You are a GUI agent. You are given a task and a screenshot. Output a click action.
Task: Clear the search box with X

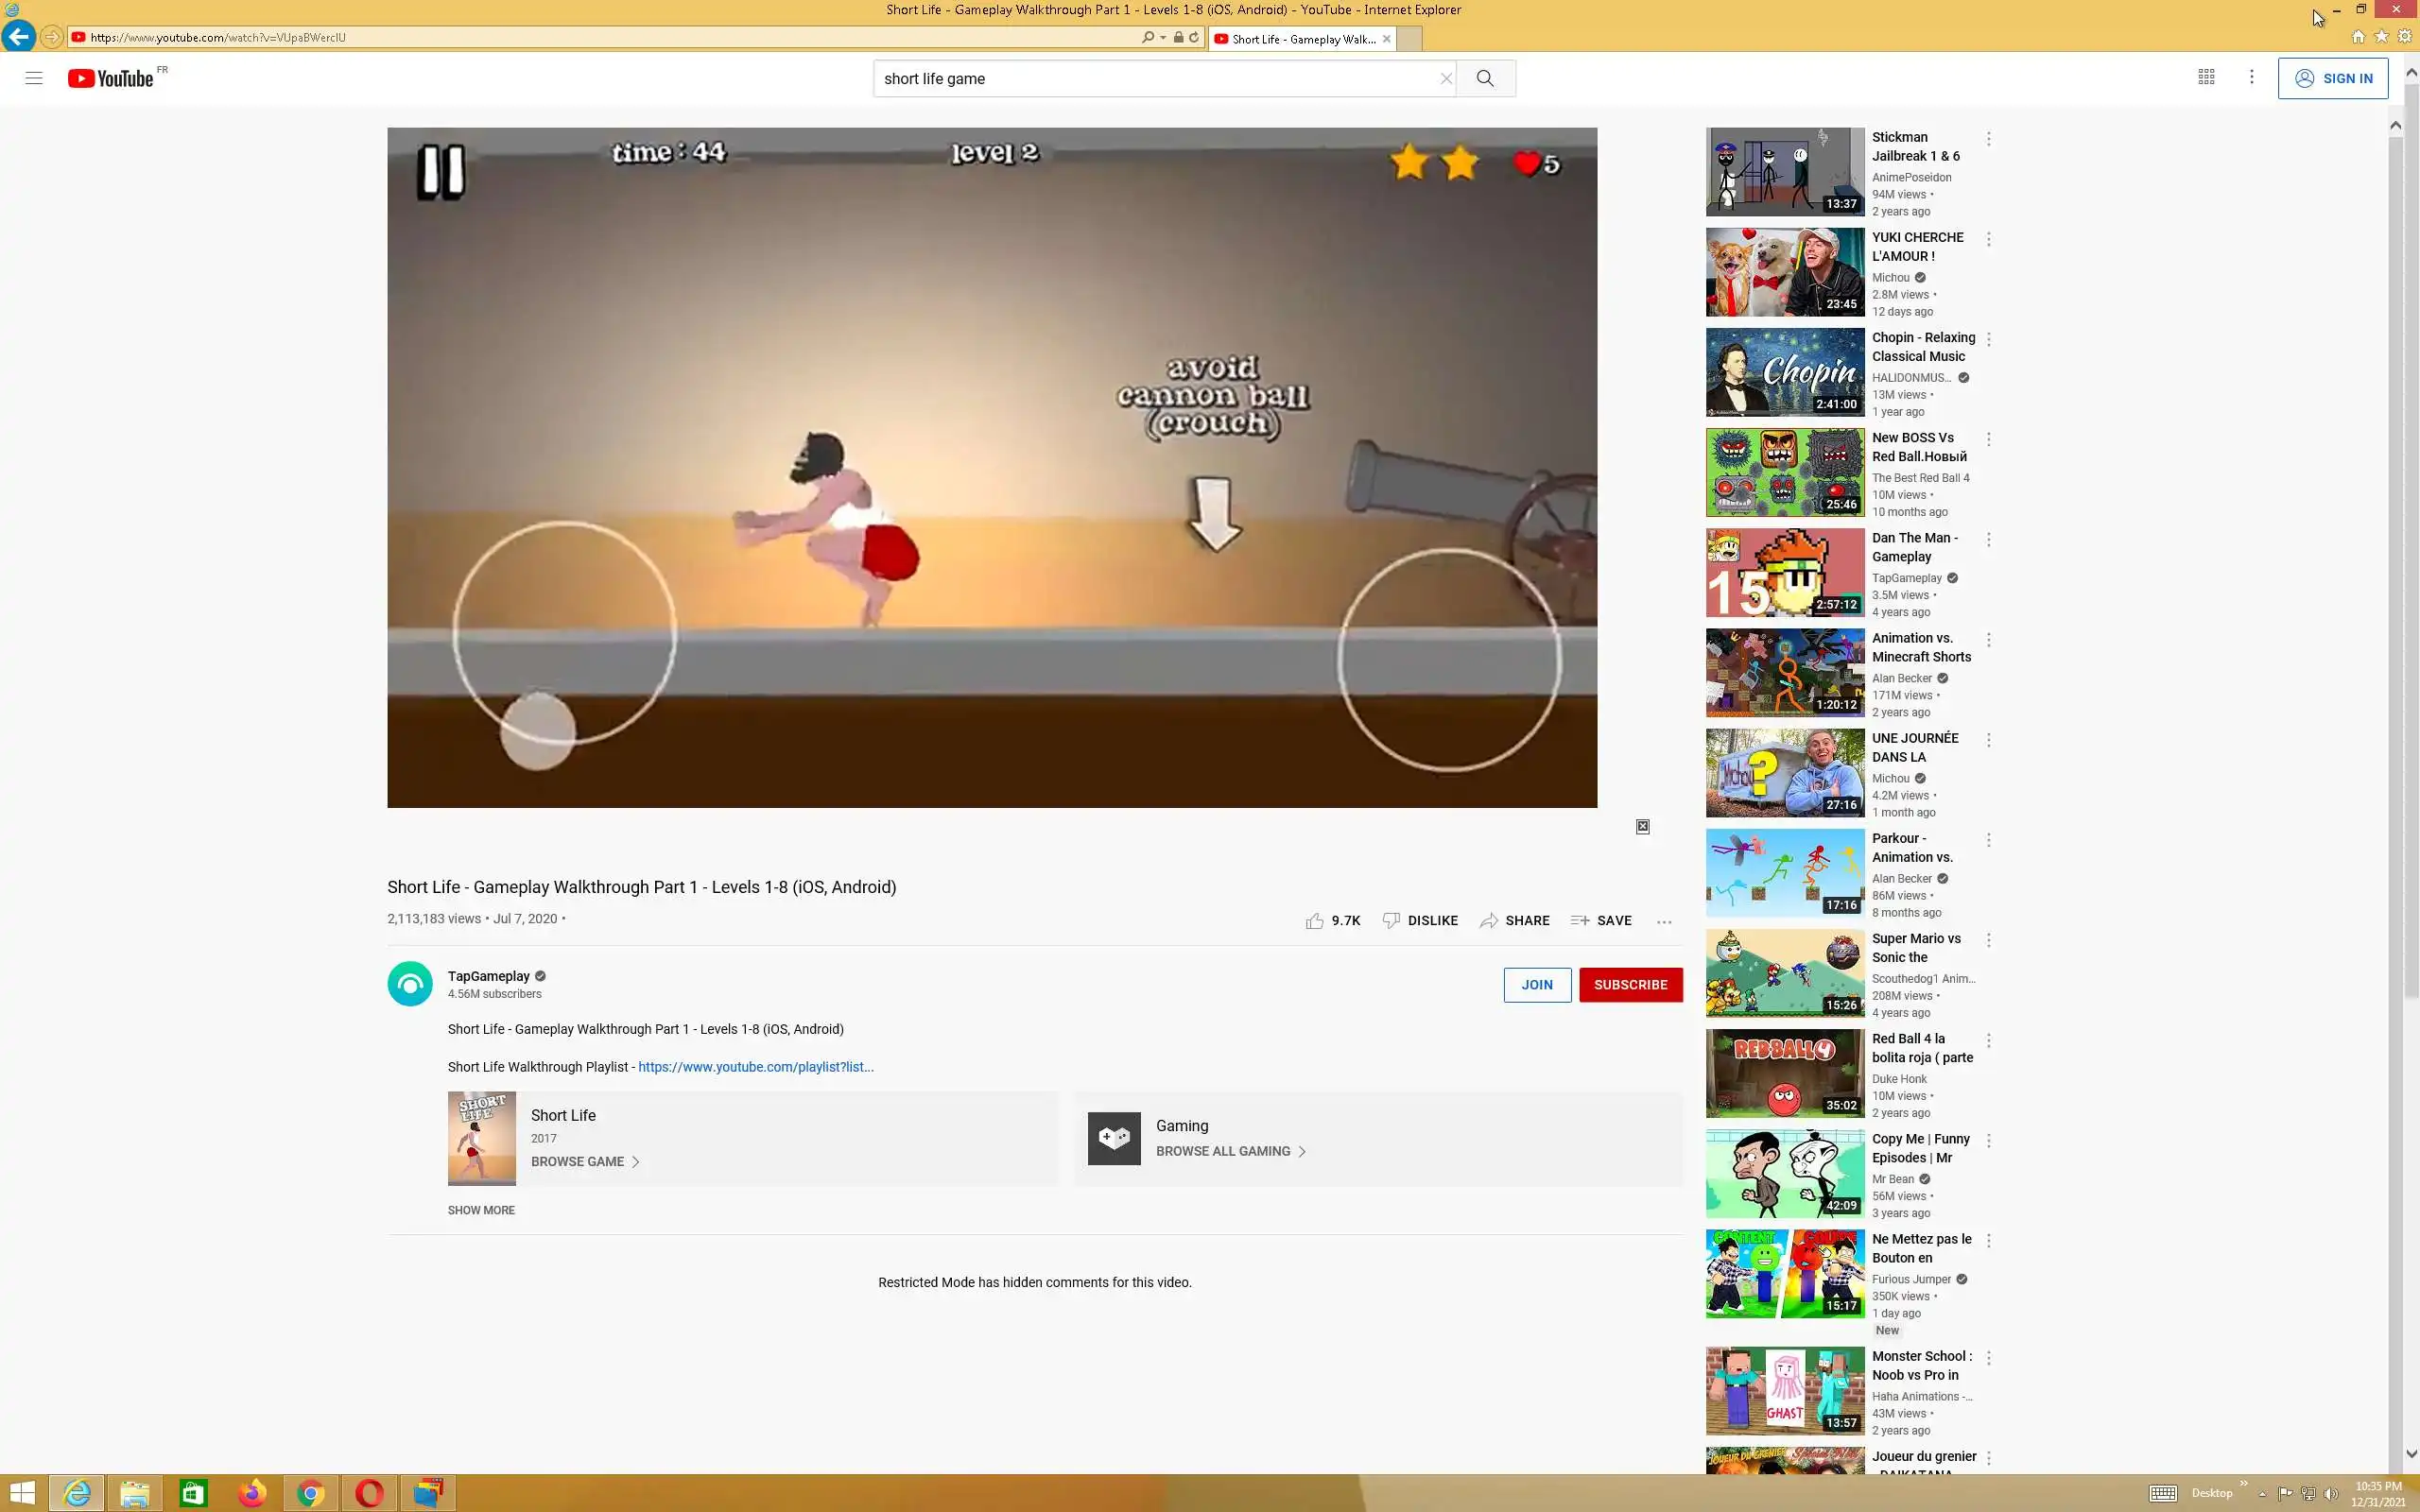[1445, 78]
